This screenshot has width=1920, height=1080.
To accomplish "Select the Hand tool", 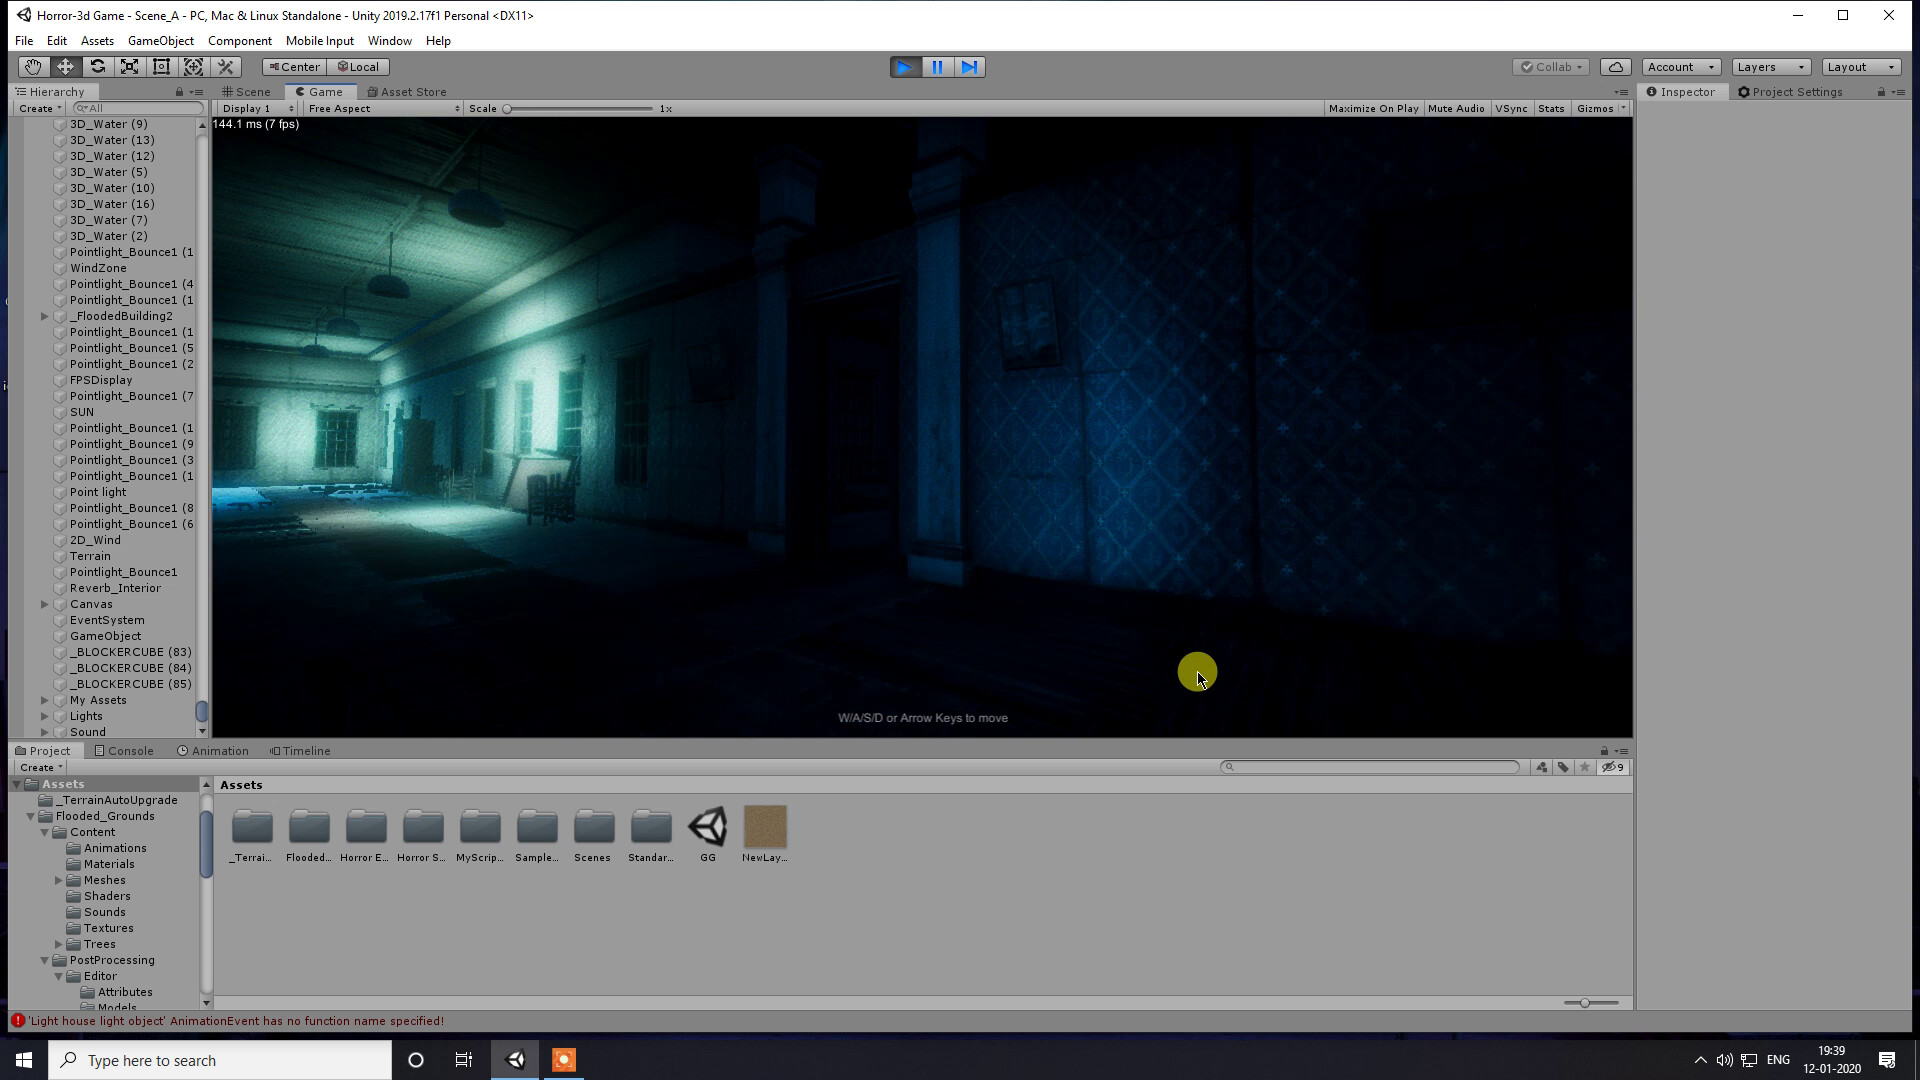I will pyautogui.click(x=33, y=67).
